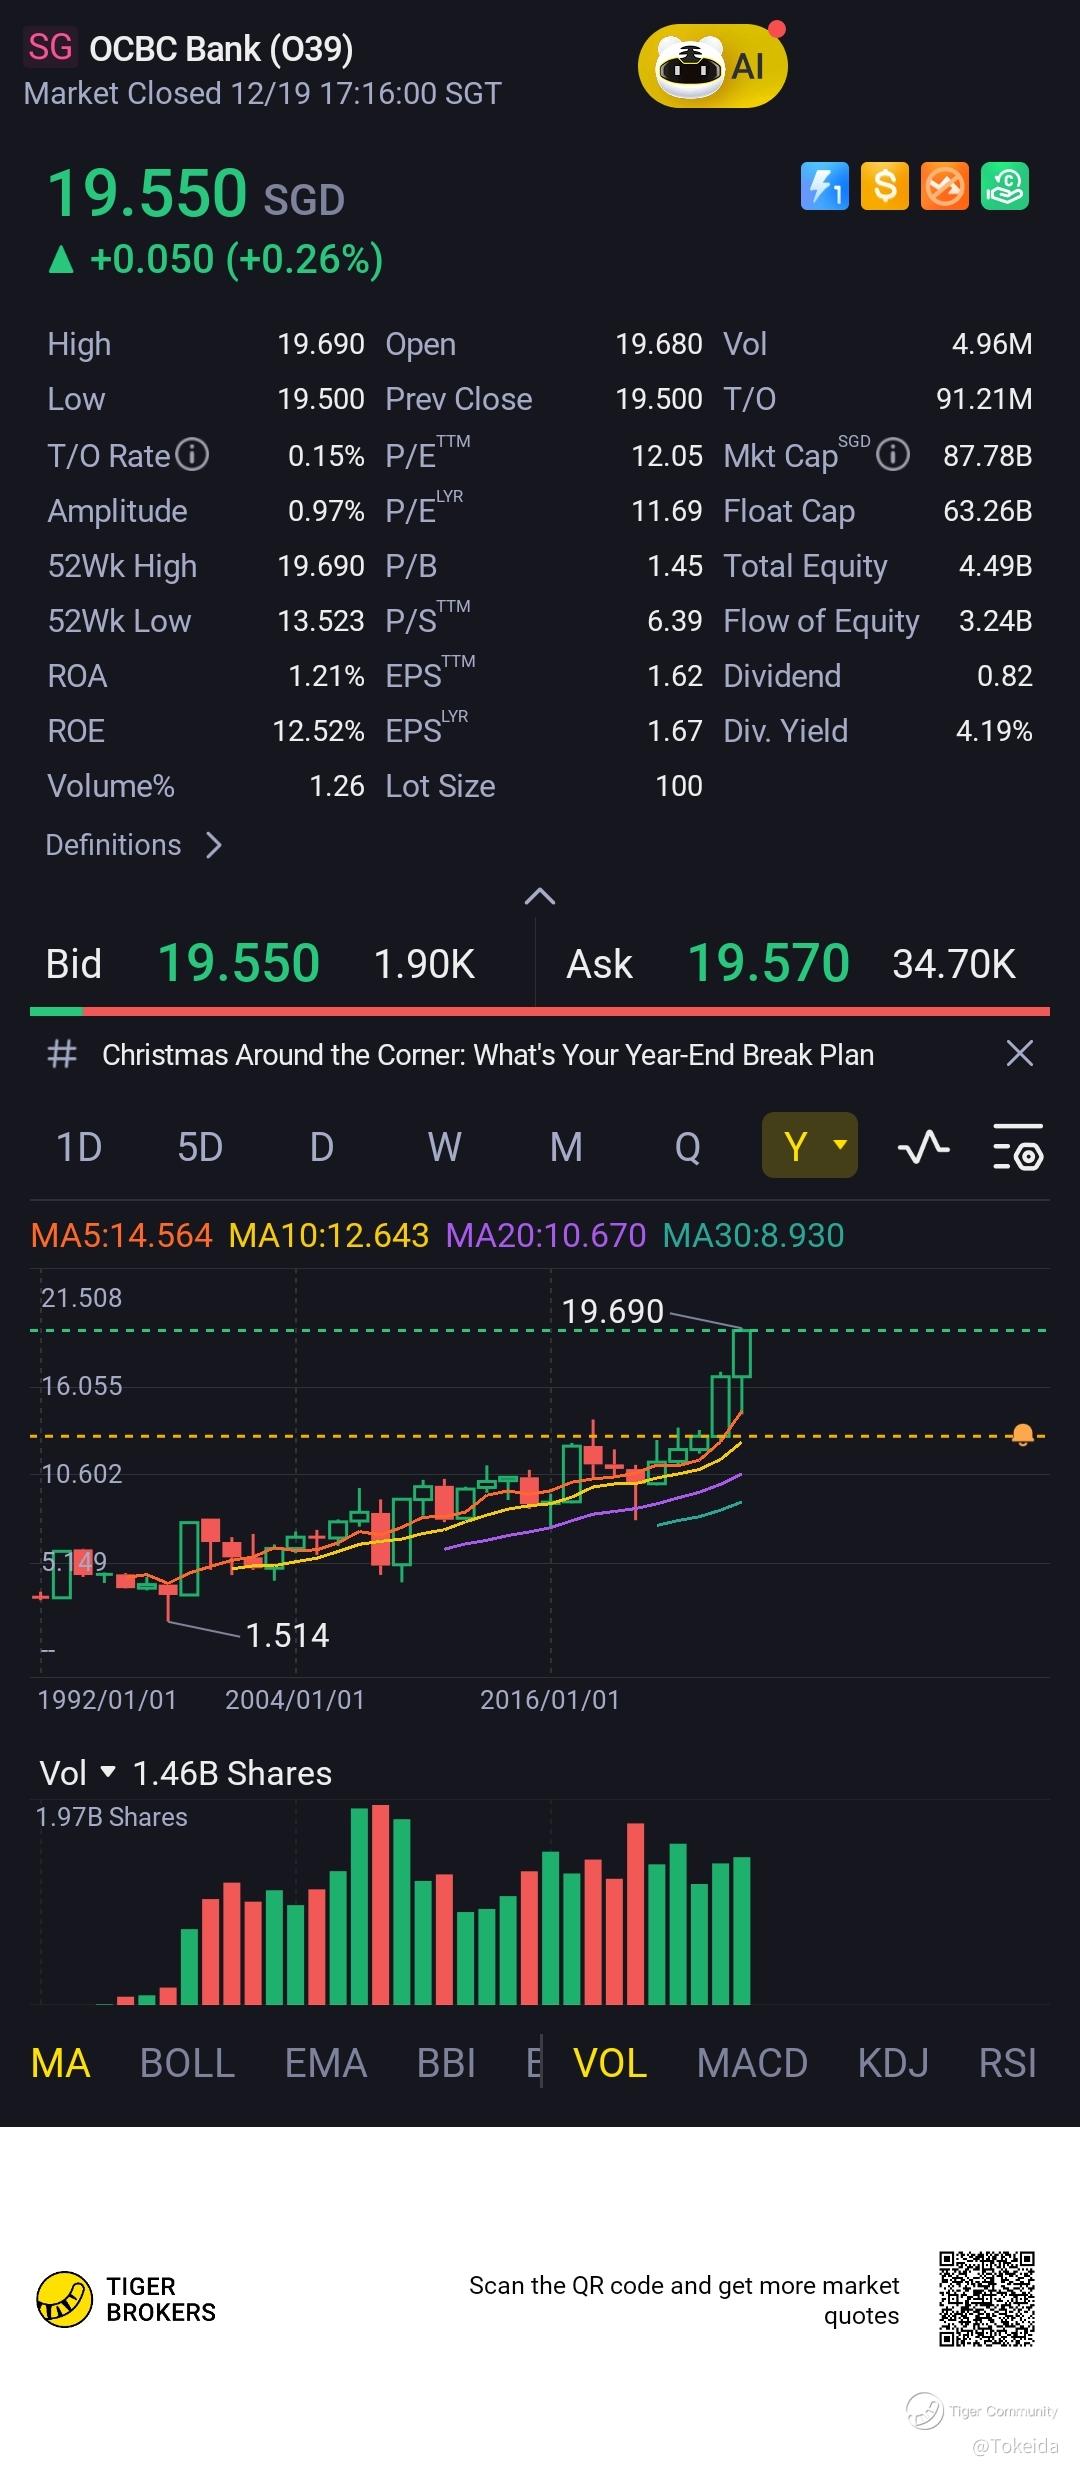This screenshot has width=1080, height=2471.
Task: Open the Y period dropdown arrow
Action: (840, 1145)
